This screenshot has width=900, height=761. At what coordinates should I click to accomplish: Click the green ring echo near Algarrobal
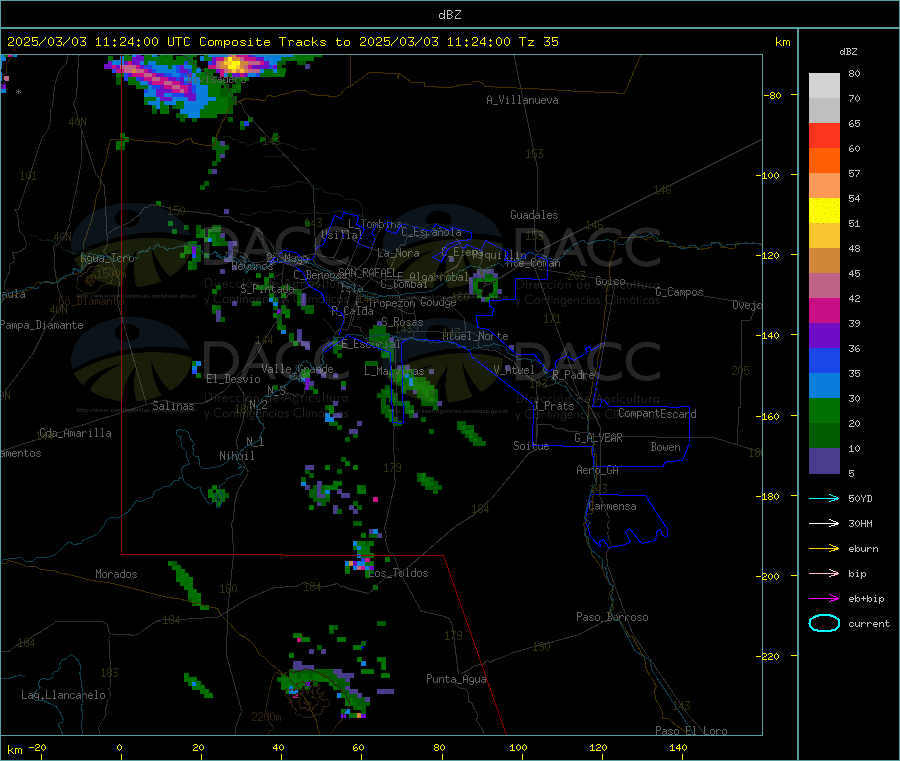pos(486,284)
